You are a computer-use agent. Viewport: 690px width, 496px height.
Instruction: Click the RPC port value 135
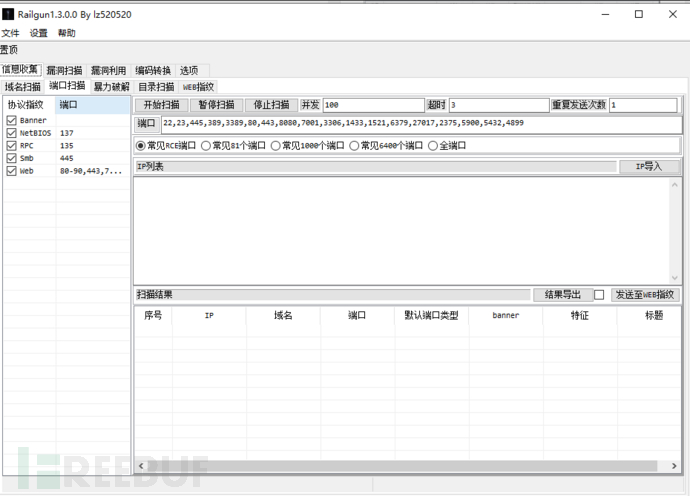click(x=67, y=146)
